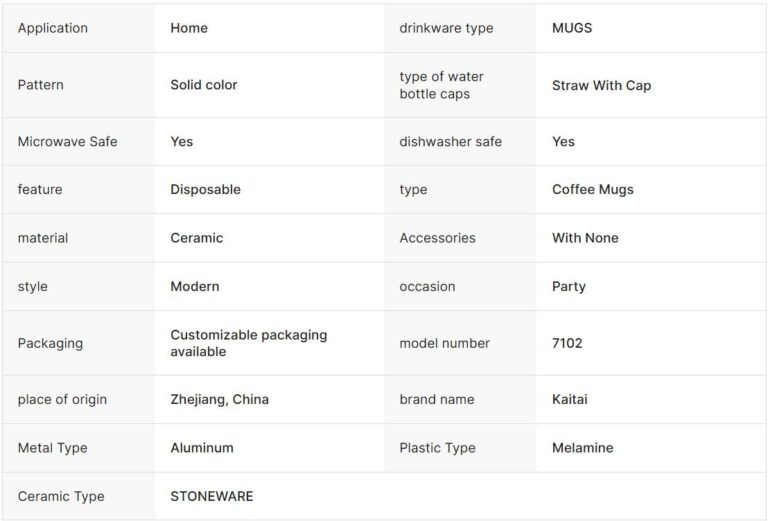Viewport: 768px width, 521px height.
Task: Click the 'STONEWARE' ceramic type value
Action: click(212, 496)
